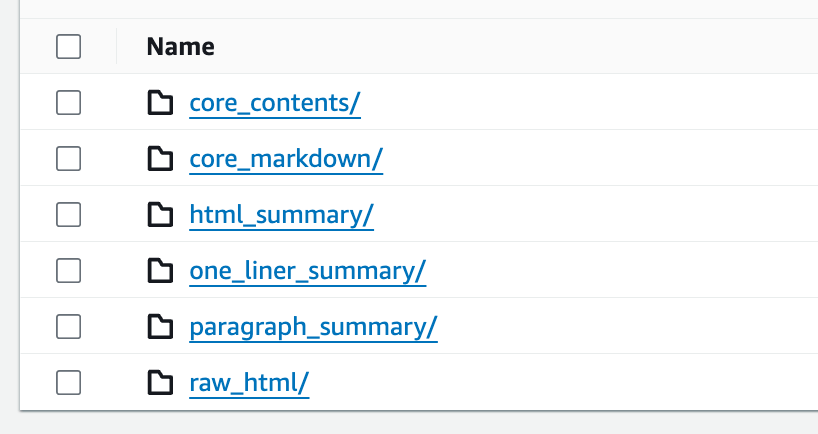Select the core_contents/ row checkbox
This screenshot has height=434, width=818.
(x=68, y=102)
